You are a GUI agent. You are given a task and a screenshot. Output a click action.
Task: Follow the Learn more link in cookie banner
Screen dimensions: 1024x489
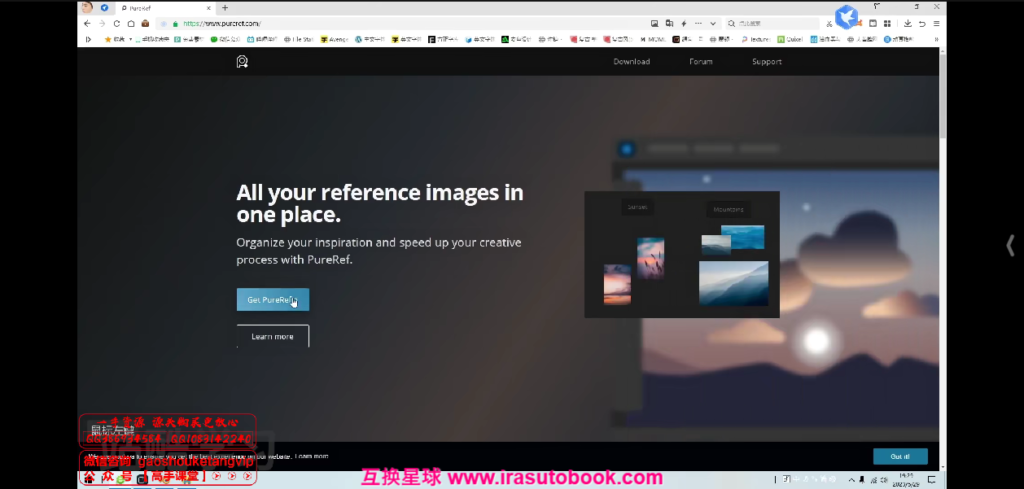(x=312, y=456)
